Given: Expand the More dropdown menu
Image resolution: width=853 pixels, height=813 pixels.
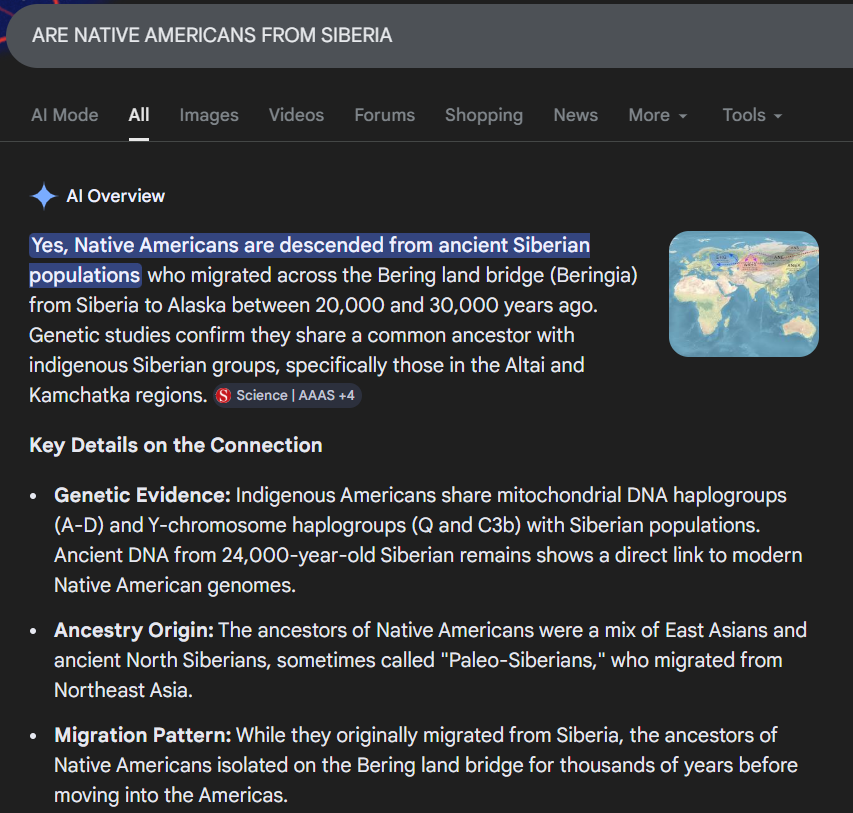Looking at the screenshot, I should 658,115.
